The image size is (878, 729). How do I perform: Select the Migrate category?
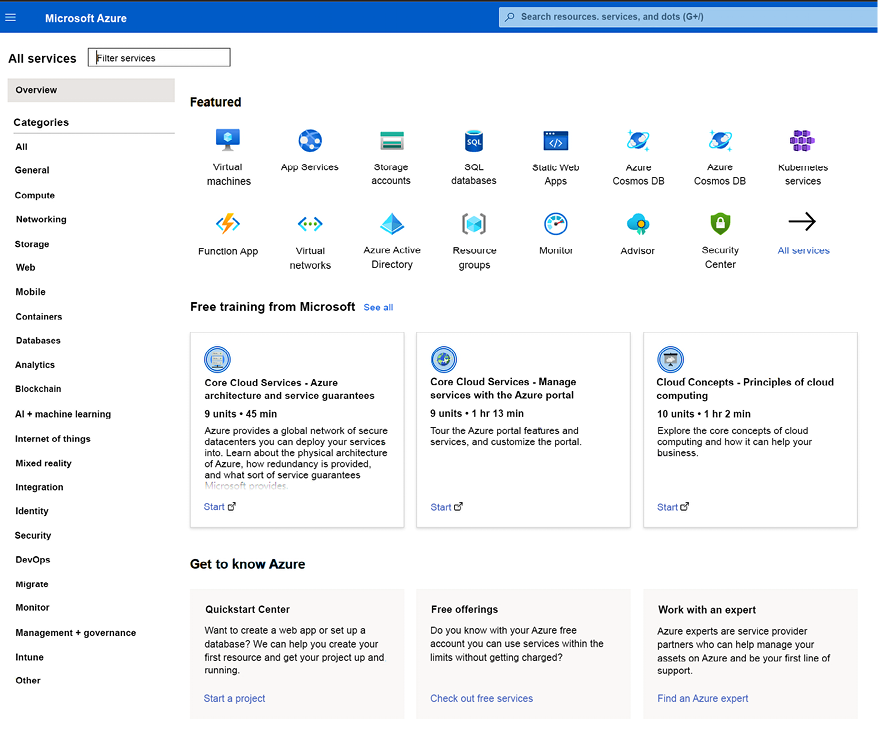pyautogui.click(x=31, y=584)
